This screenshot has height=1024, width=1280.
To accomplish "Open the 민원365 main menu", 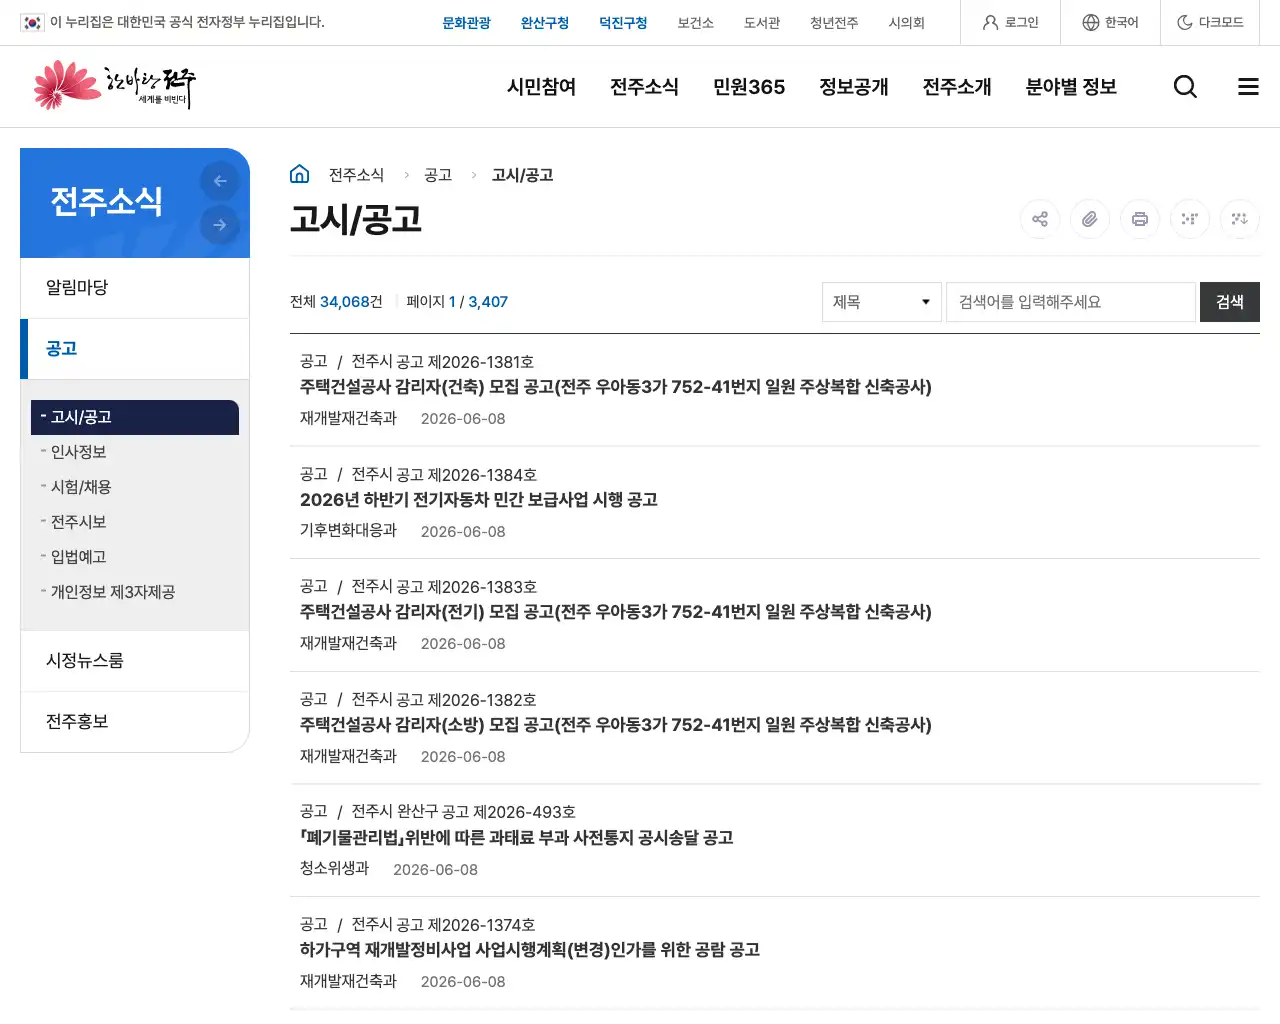I will click(749, 87).
